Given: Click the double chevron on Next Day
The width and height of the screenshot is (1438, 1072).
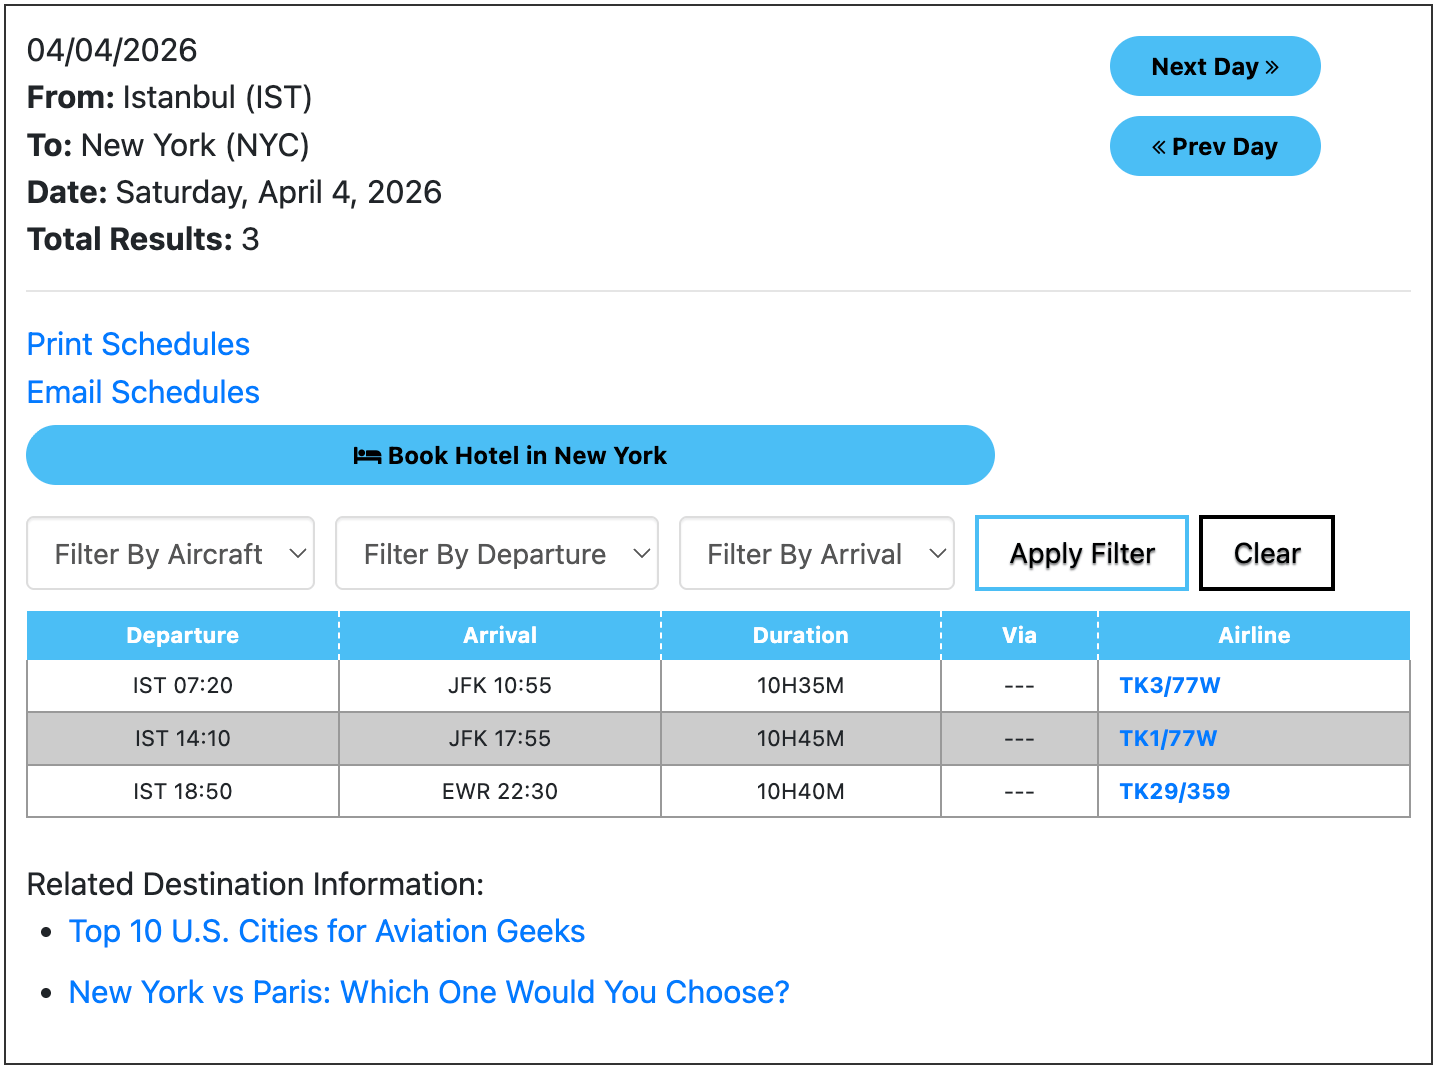Looking at the screenshot, I should (1272, 67).
